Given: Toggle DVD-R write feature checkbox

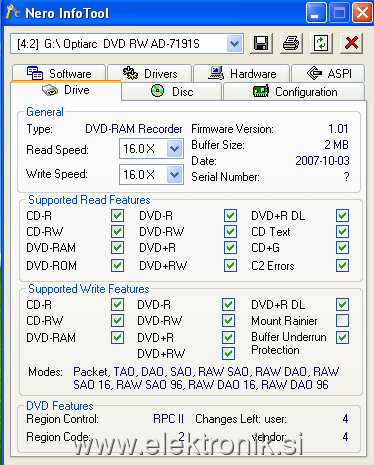Looking at the screenshot, I should click(x=228, y=304).
